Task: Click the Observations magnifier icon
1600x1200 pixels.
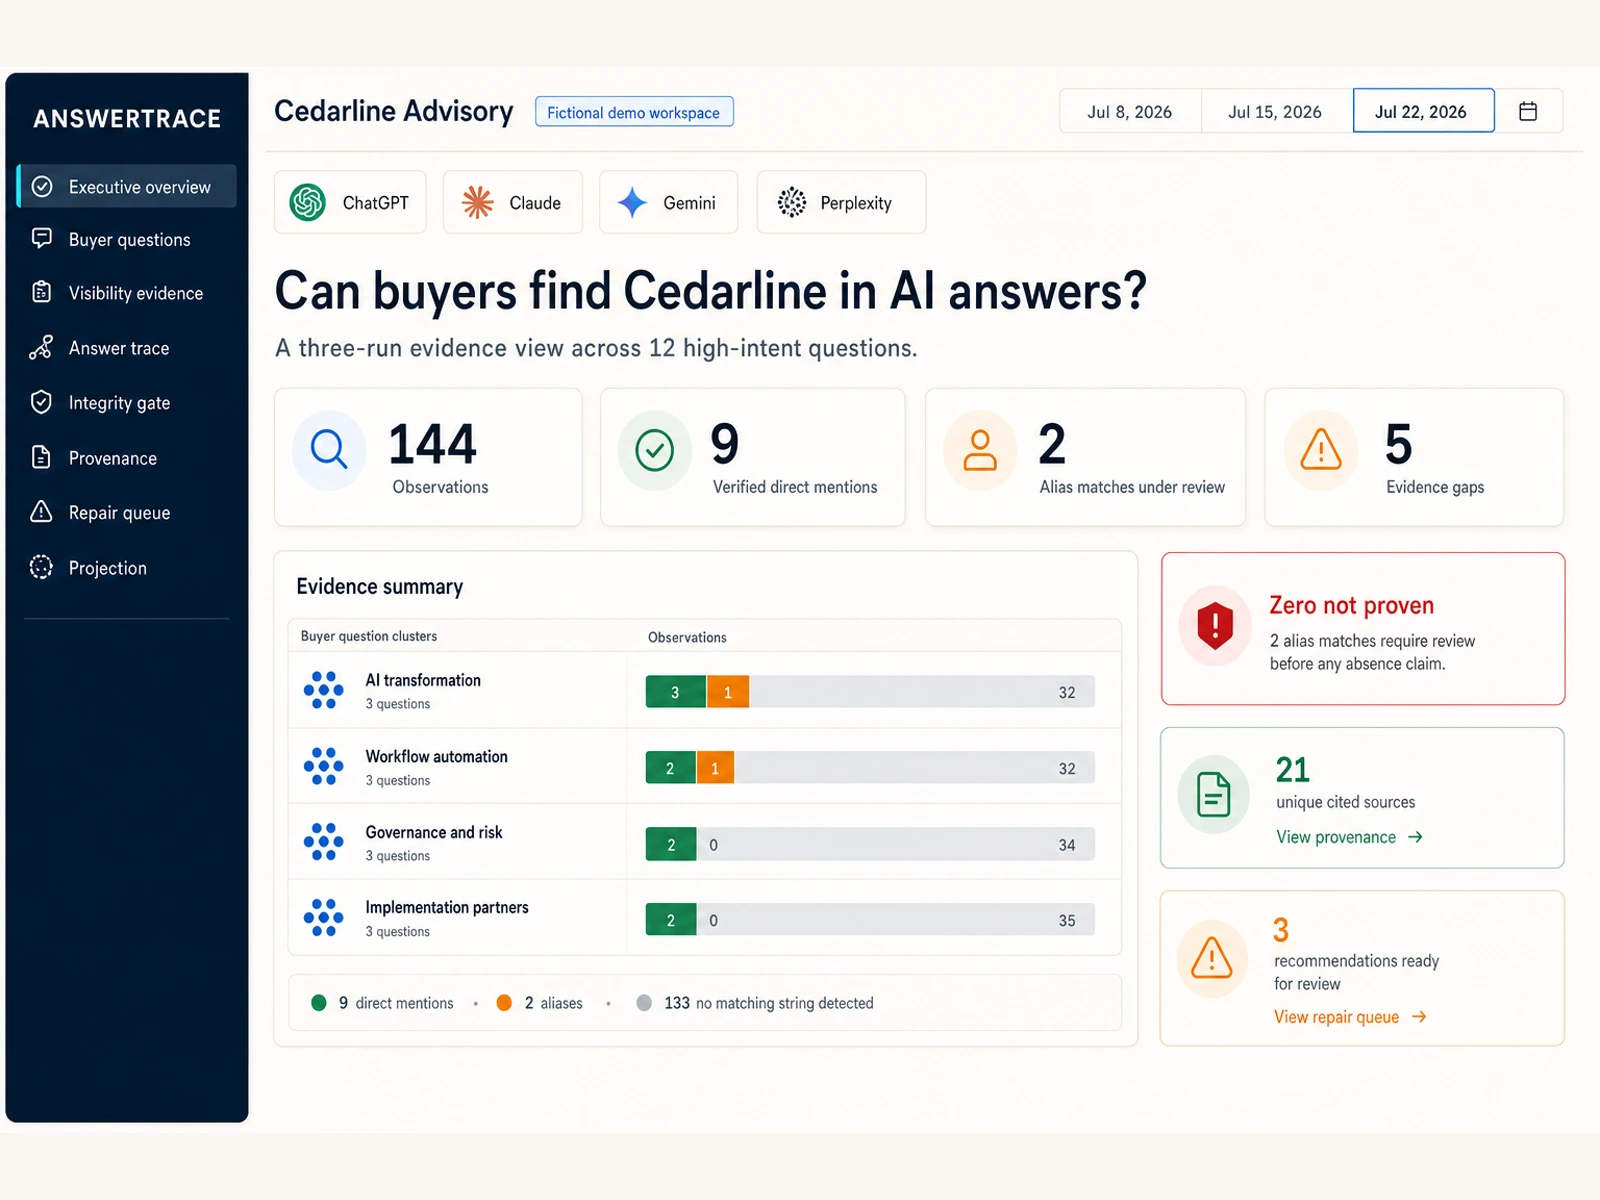Action: click(x=329, y=450)
